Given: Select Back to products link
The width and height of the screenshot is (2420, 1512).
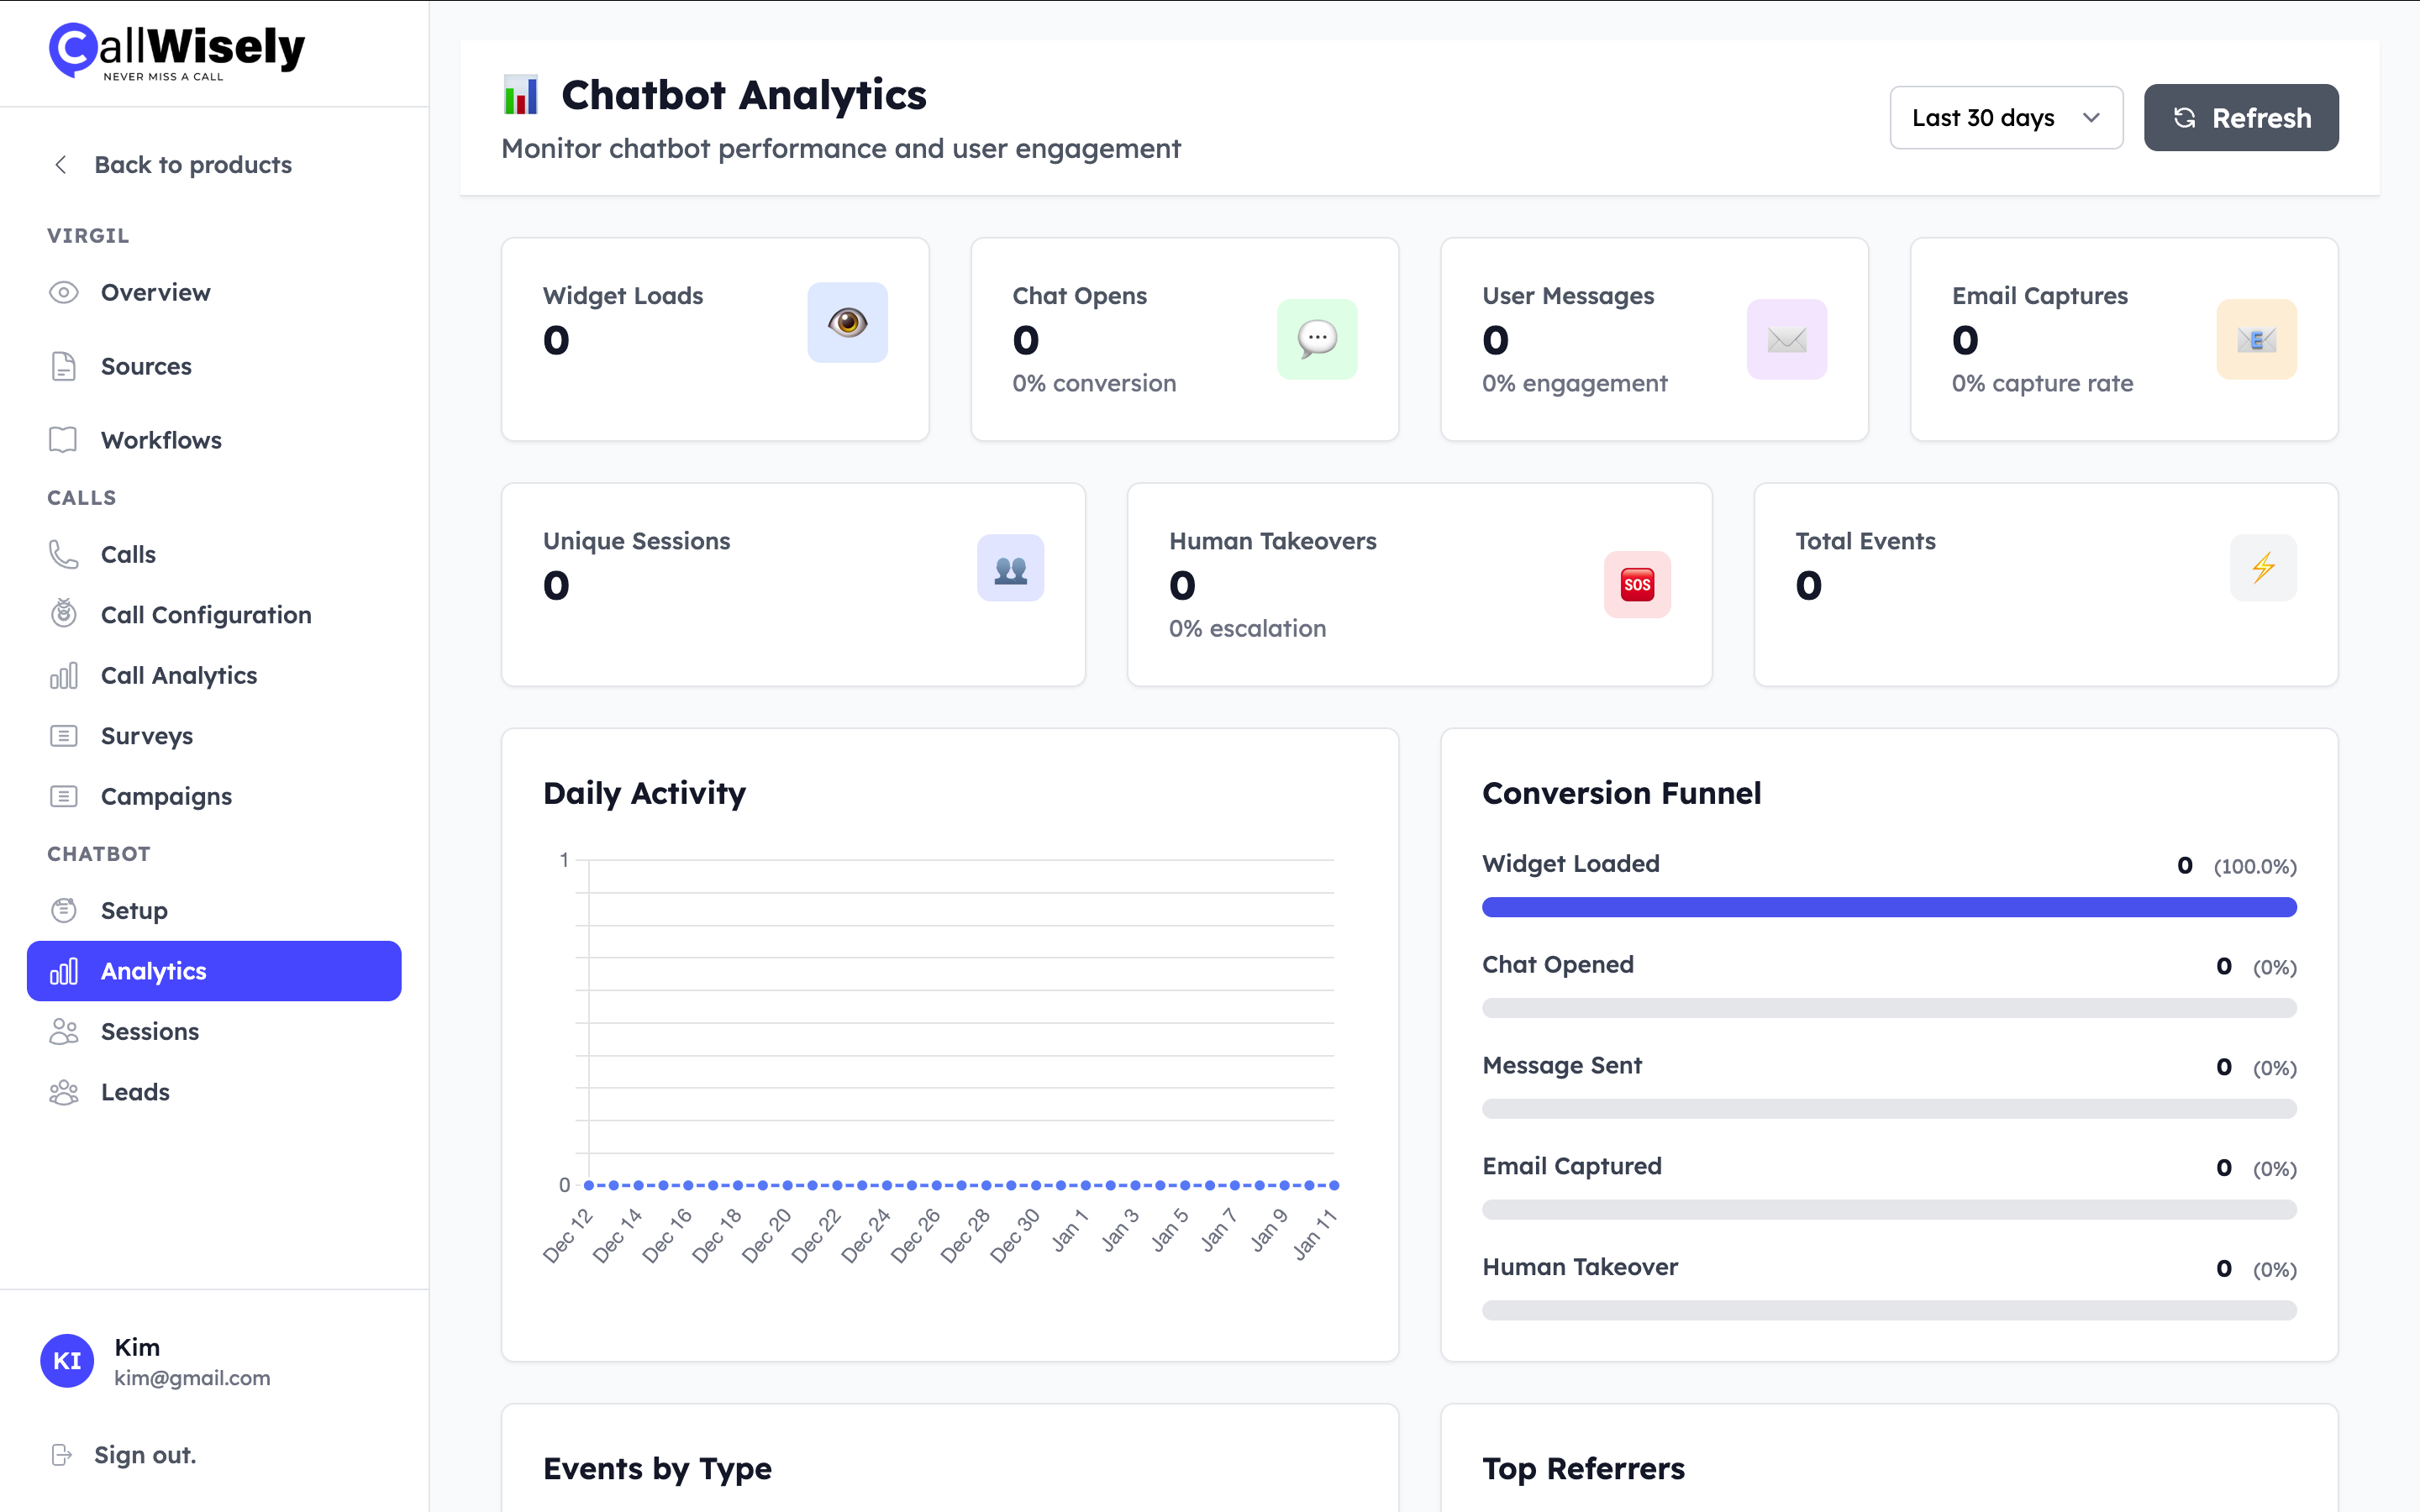Looking at the screenshot, I should click(193, 164).
